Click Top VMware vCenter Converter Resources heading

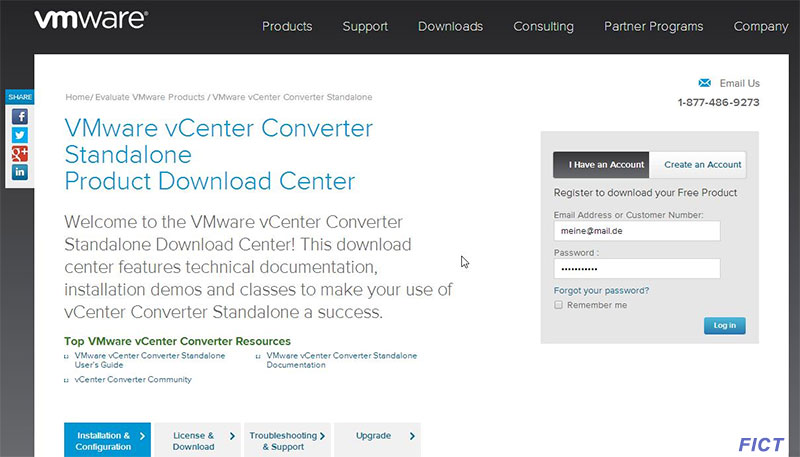point(177,341)
